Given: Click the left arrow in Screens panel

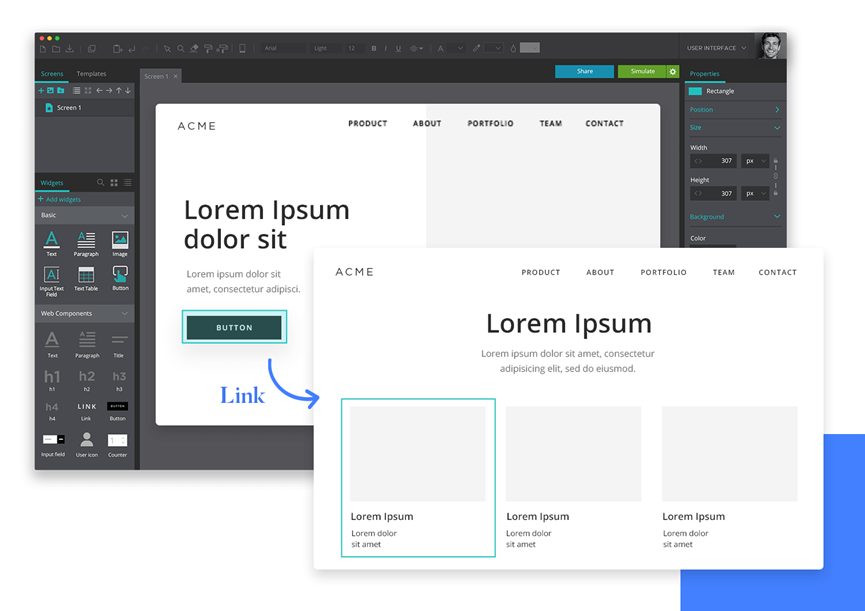Looking at the screenshot, I should (99, 90).
